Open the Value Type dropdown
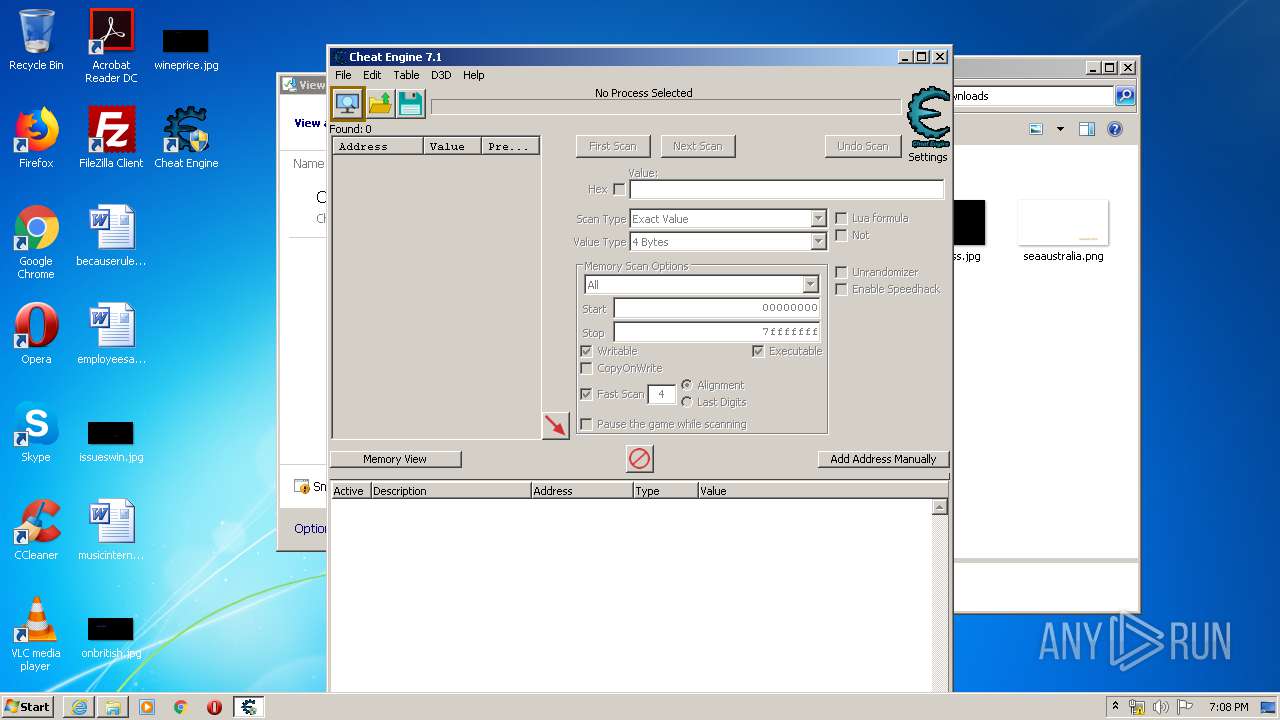Image resolution: width=1280 pixels, height=720 pixels. tap(728, 242)
